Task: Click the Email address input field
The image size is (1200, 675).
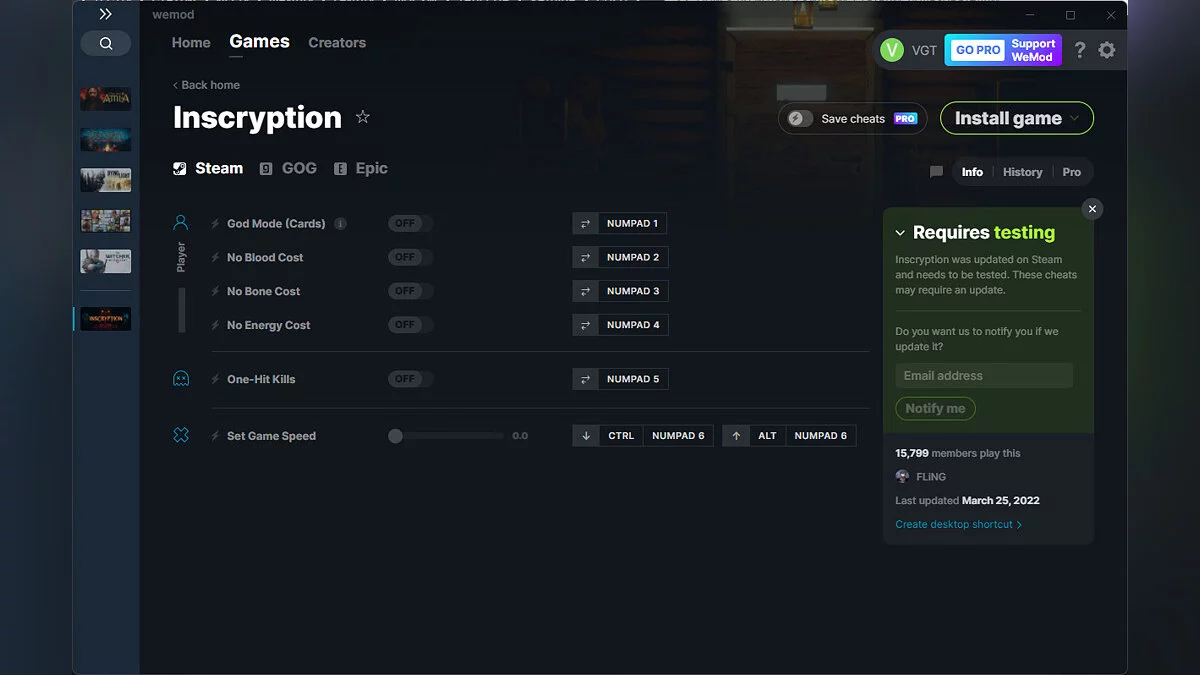Action: pyautogui.click(x=983, y=375)
